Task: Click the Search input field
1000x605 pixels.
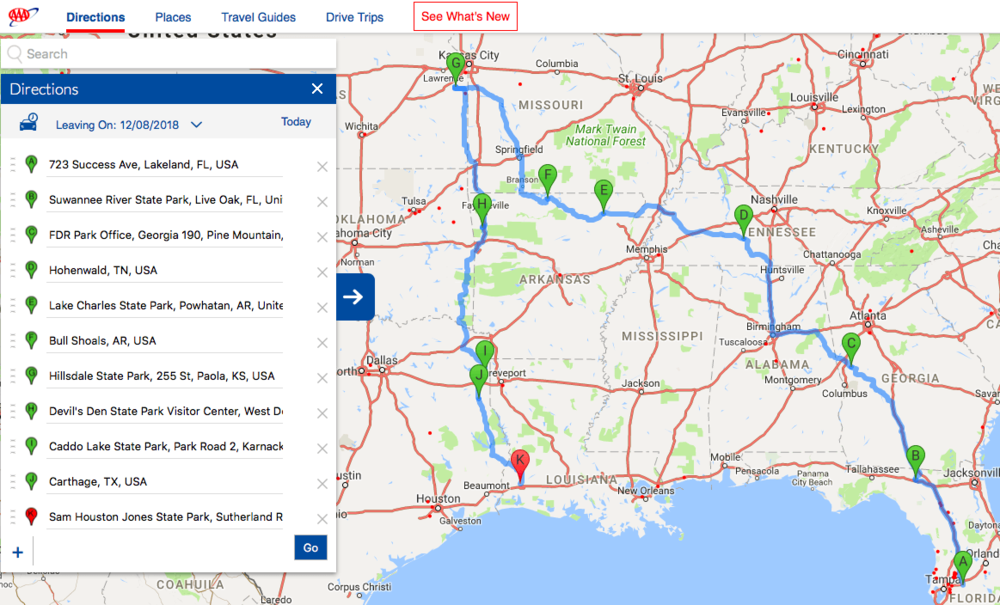Action: (x=170, y=54)
